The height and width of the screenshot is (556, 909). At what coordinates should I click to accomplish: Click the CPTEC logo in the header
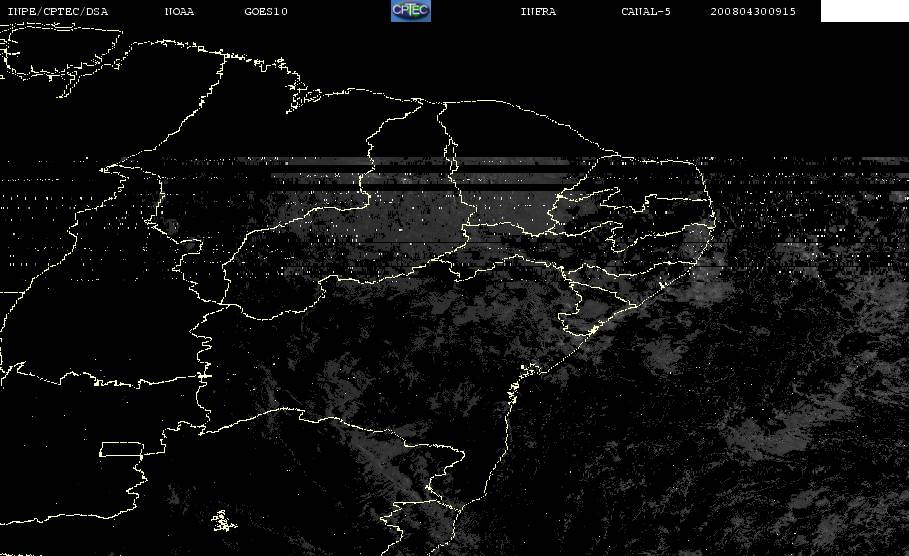click(x=411, y=11)
